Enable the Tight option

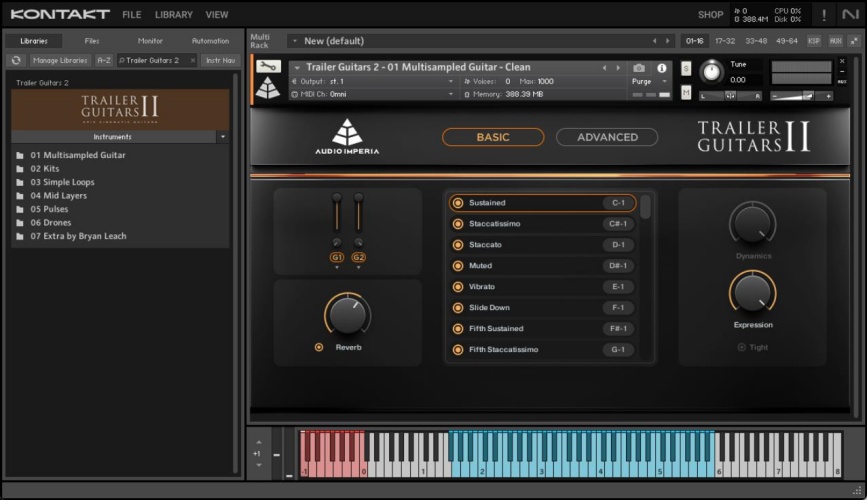coord(741,347)
